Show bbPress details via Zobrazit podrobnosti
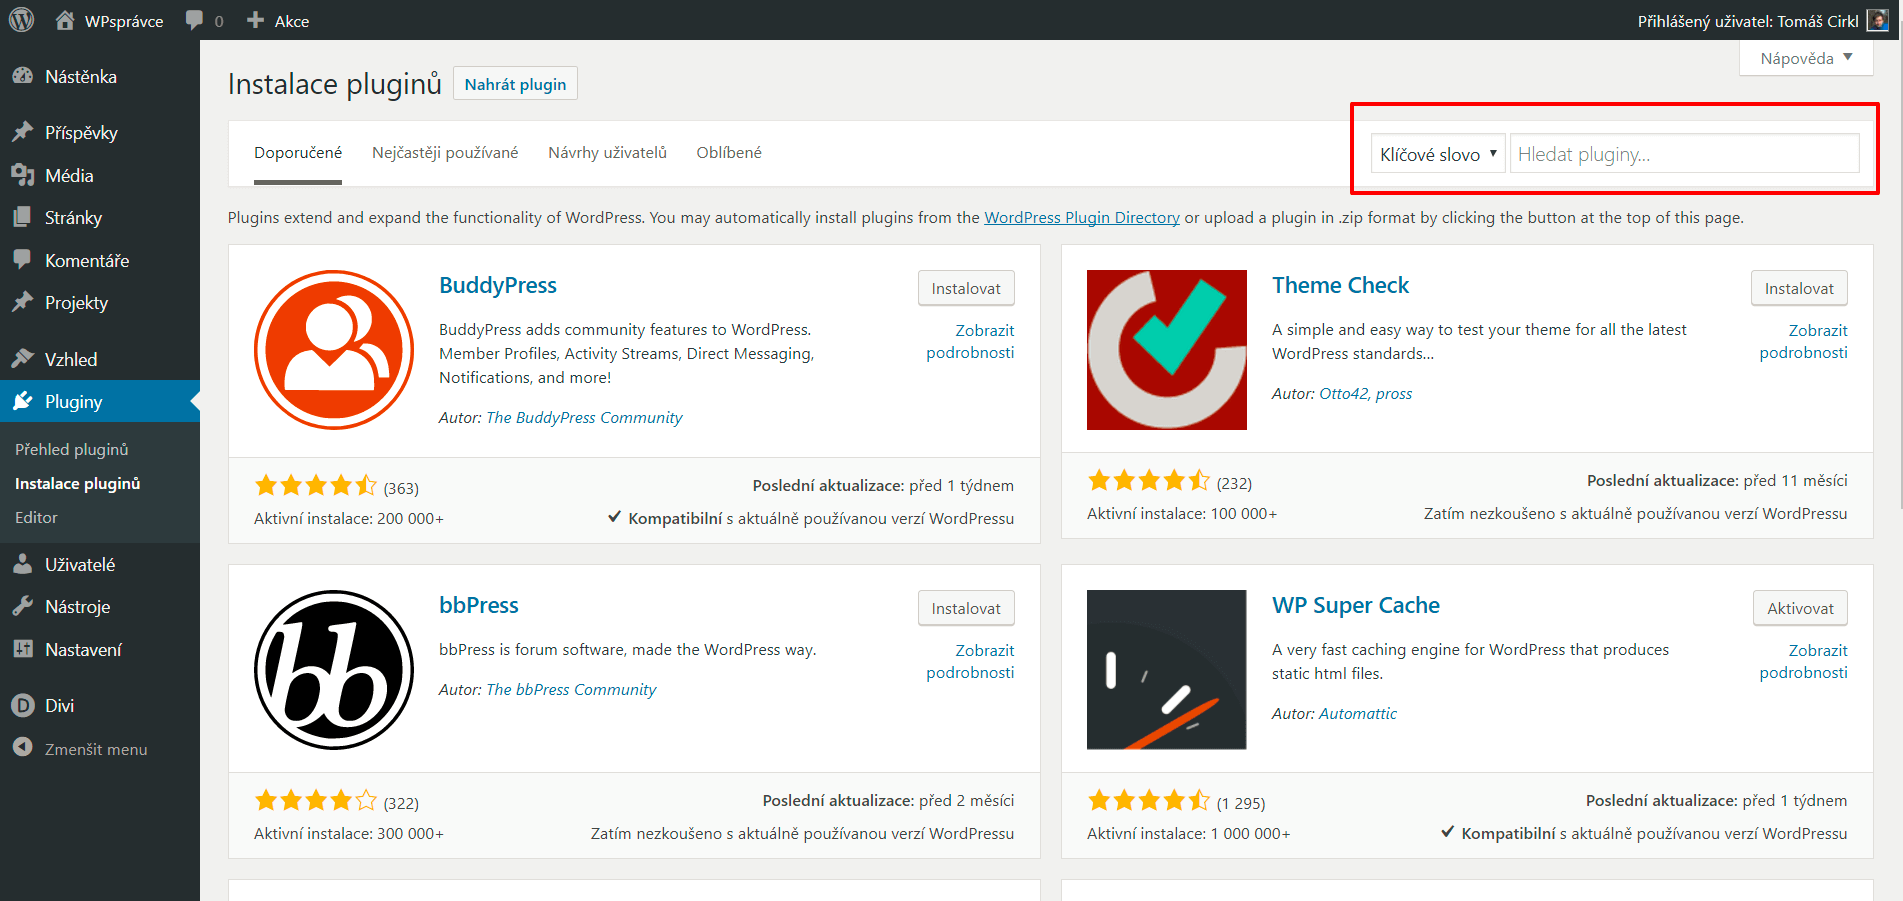Viewport: 1903px width, 901px height. pyautogui.click(x=970, y=661)
